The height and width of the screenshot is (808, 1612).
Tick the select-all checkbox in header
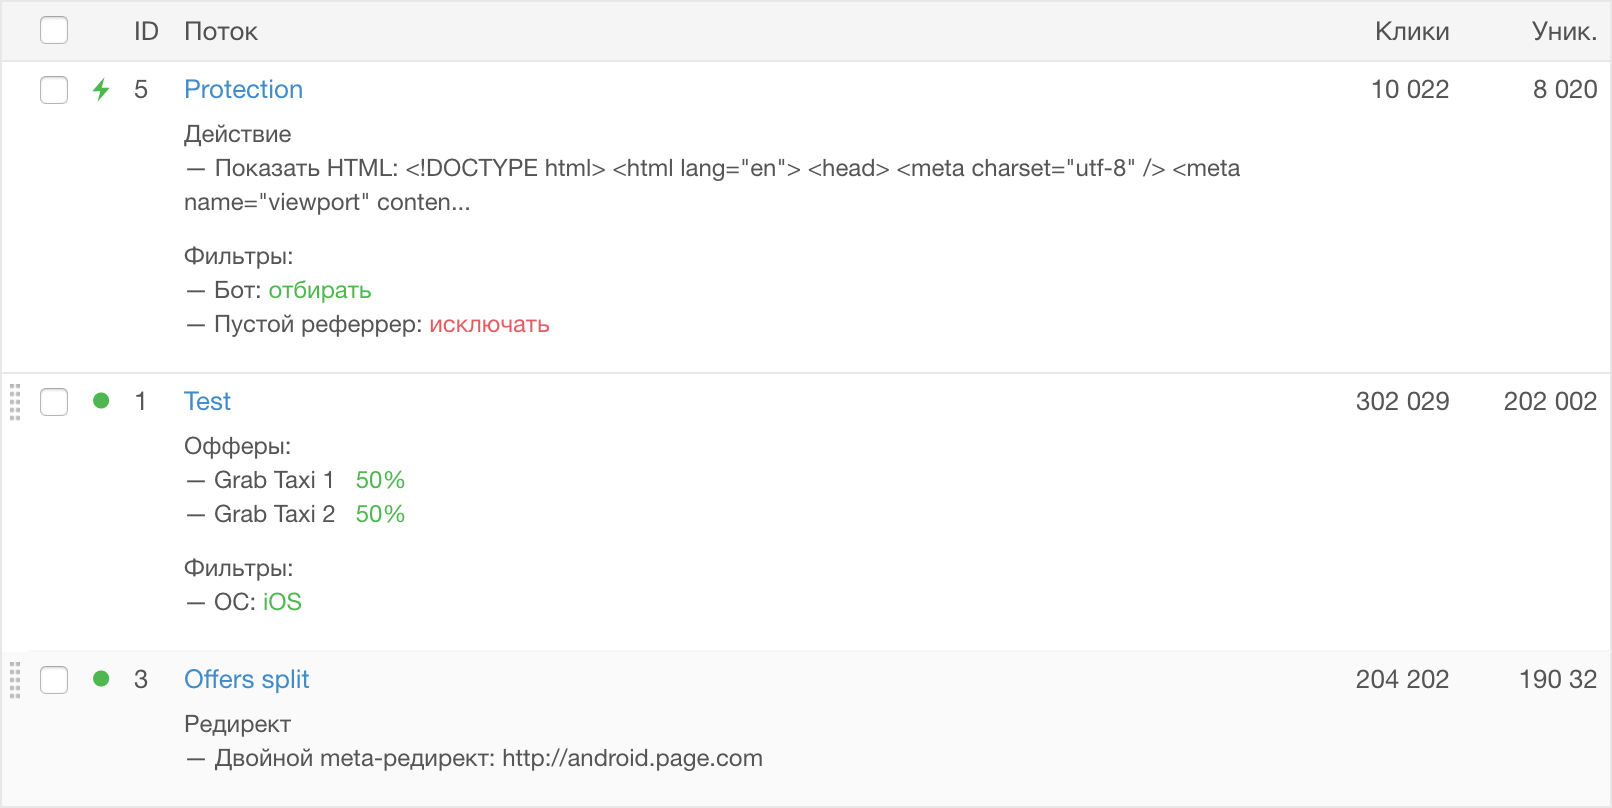point(54,31)
